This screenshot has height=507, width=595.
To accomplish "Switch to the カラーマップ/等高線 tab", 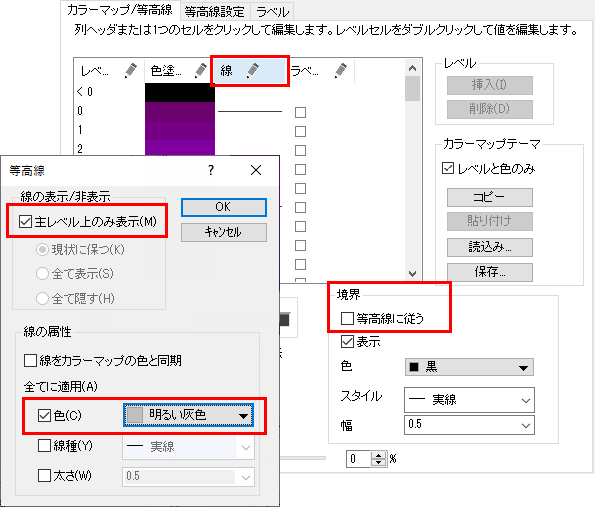I will click(120, 10).
